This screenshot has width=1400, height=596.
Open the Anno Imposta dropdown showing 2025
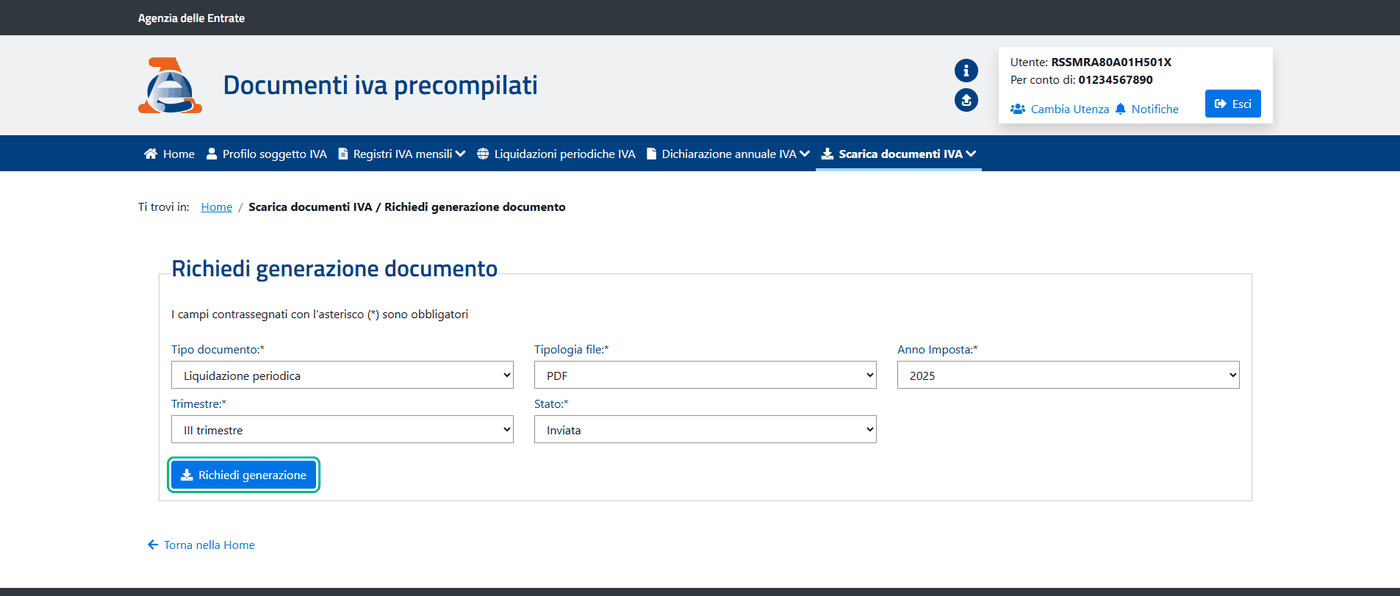click(1068, 375)
